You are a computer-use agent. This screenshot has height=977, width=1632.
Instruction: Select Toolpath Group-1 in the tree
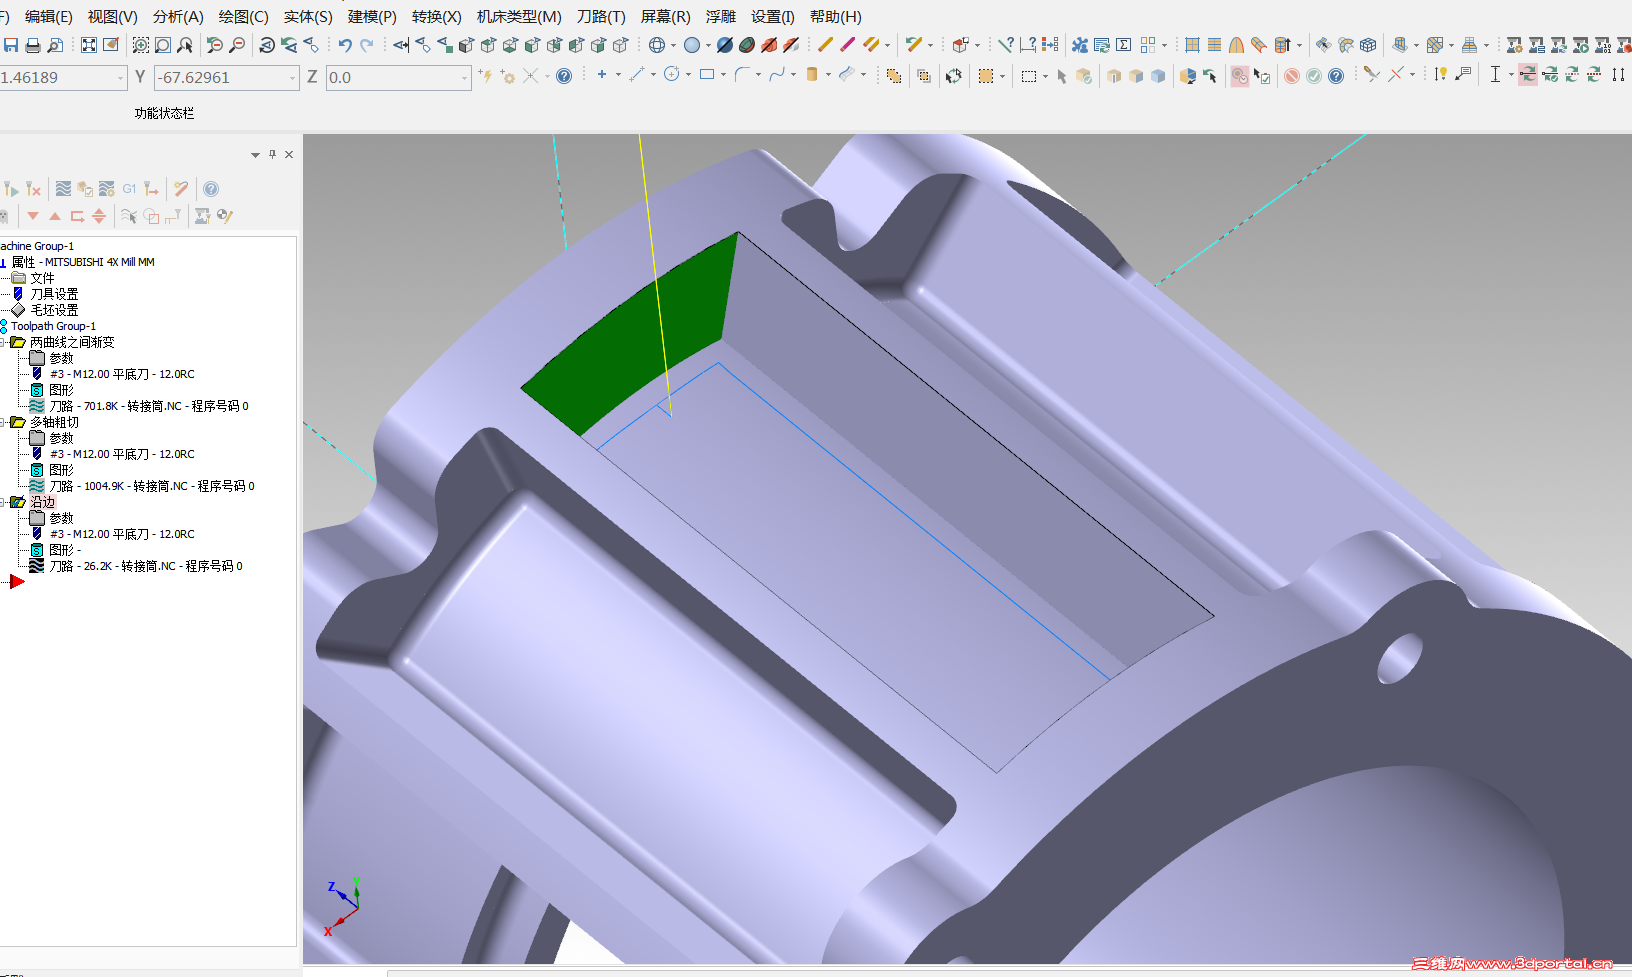point(53,326)
